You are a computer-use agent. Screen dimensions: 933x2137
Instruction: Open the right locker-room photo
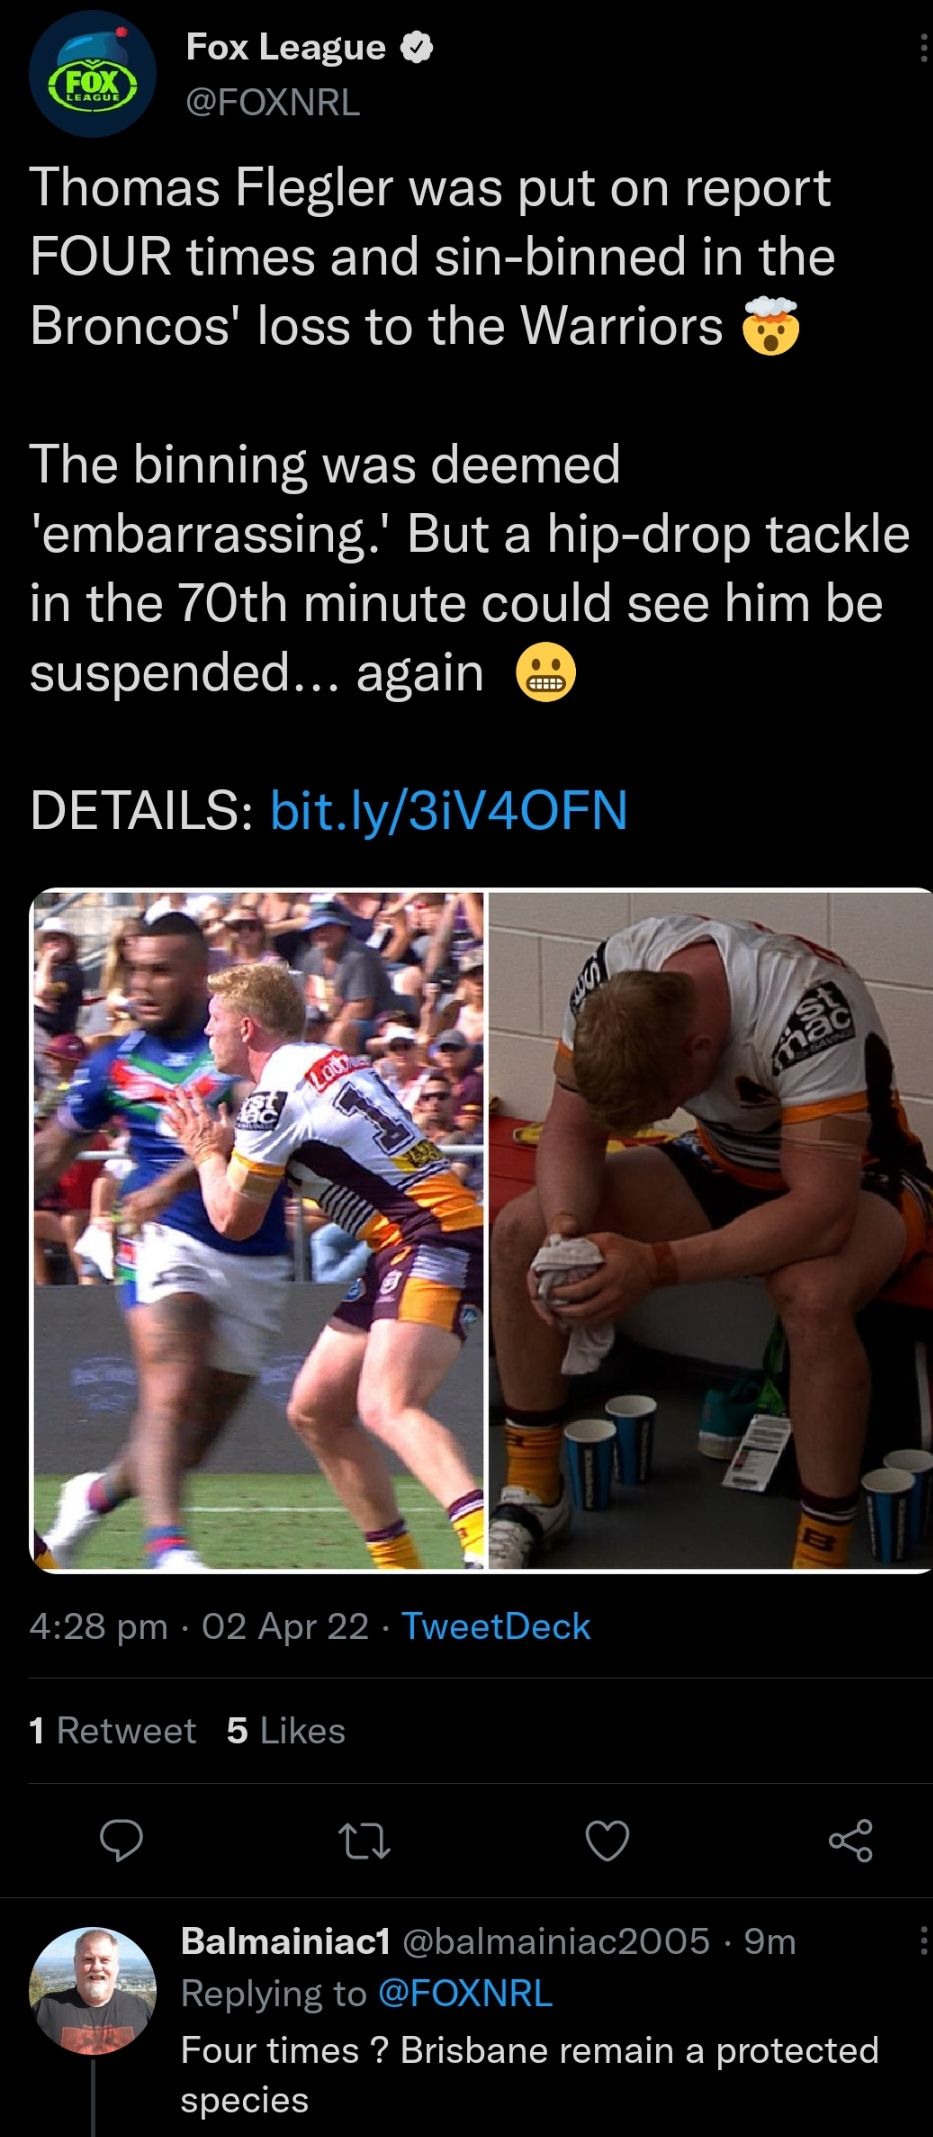(x=710, y=1230)
